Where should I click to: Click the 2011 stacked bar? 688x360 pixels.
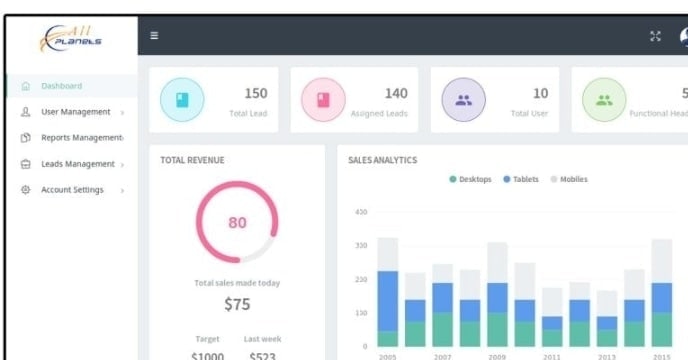[552, 317]
